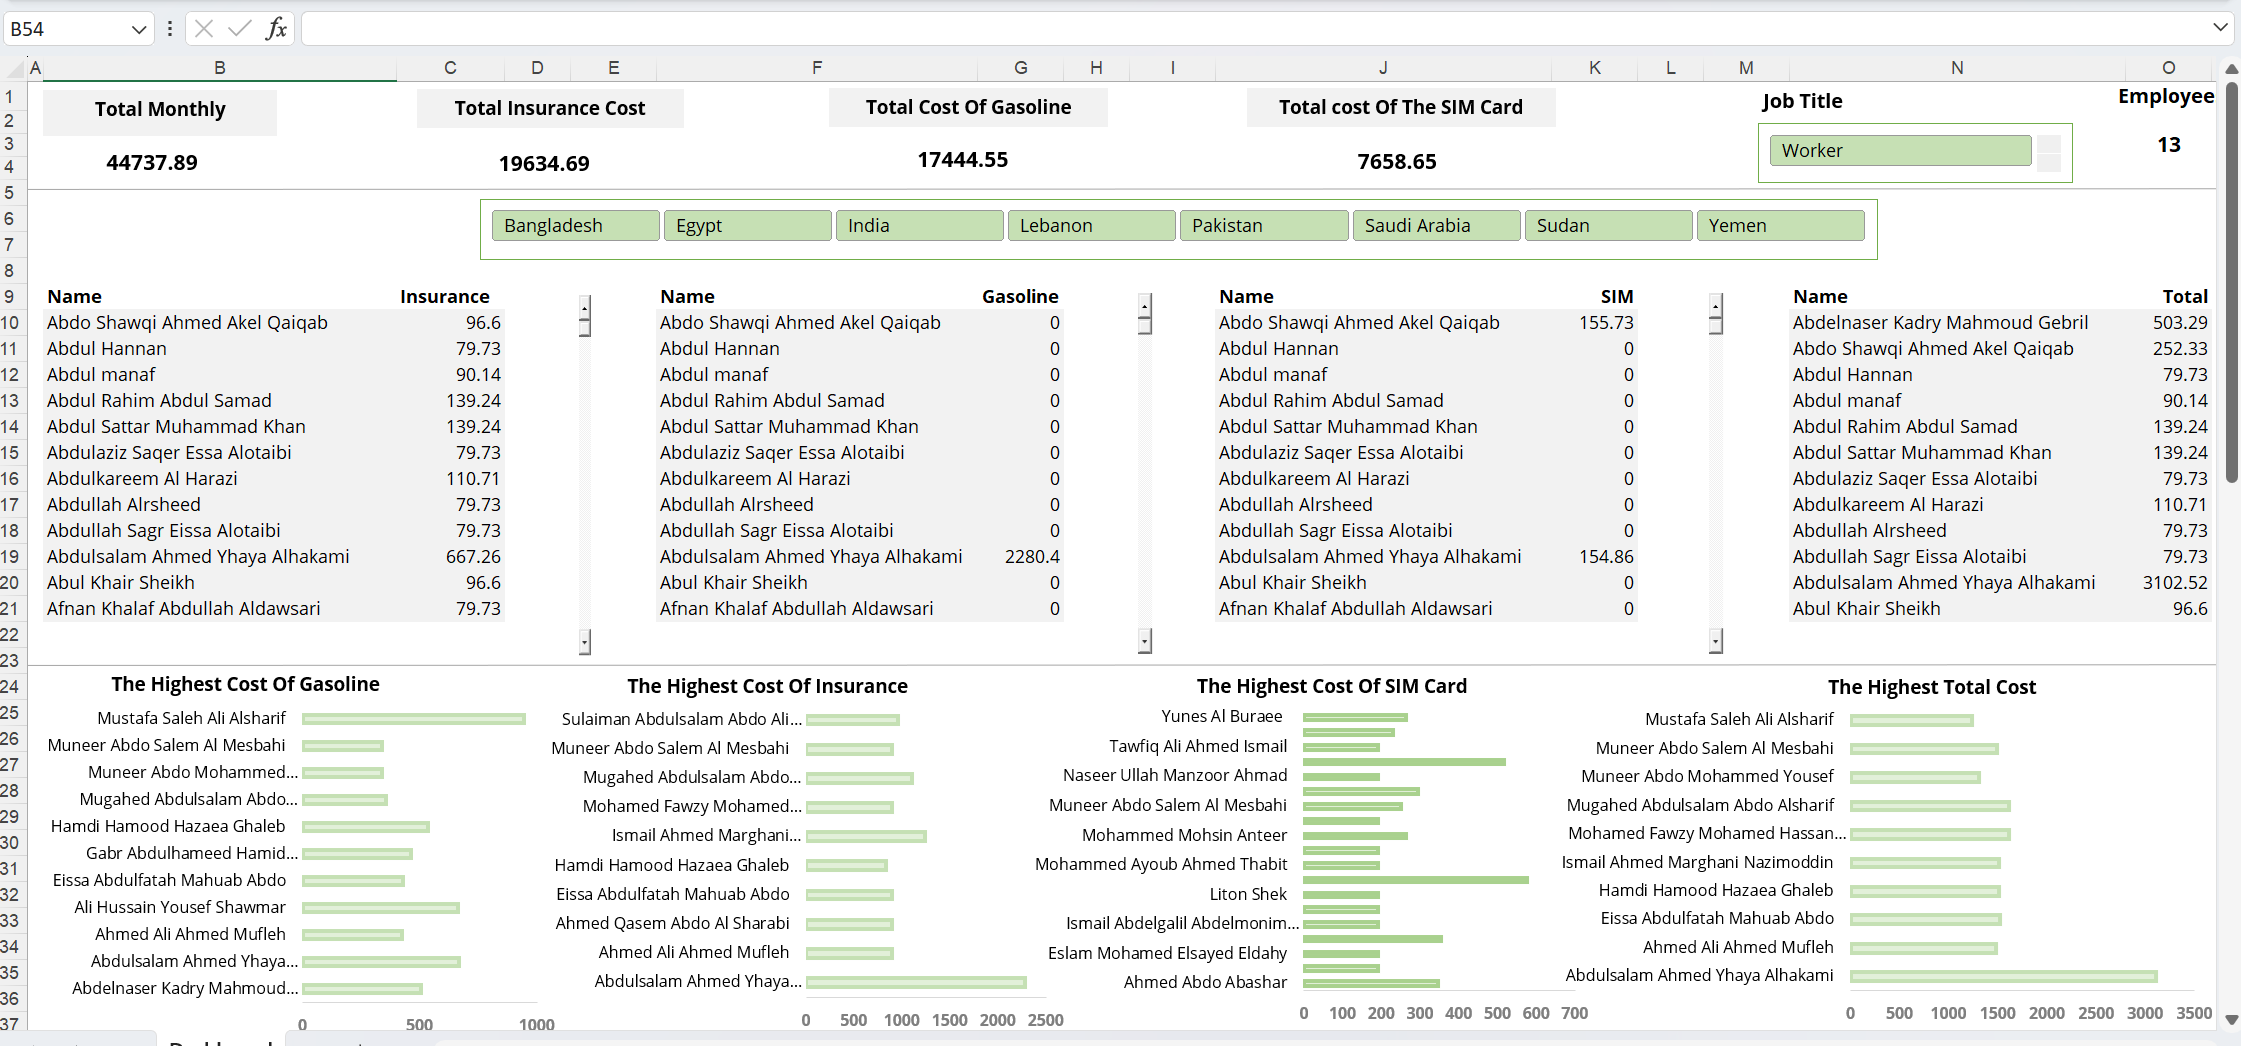Image resolution: width=2241 pixels, height=1046 pixels.
Task: Click the Select All corner triangle
Action: [x=14, y=68]
